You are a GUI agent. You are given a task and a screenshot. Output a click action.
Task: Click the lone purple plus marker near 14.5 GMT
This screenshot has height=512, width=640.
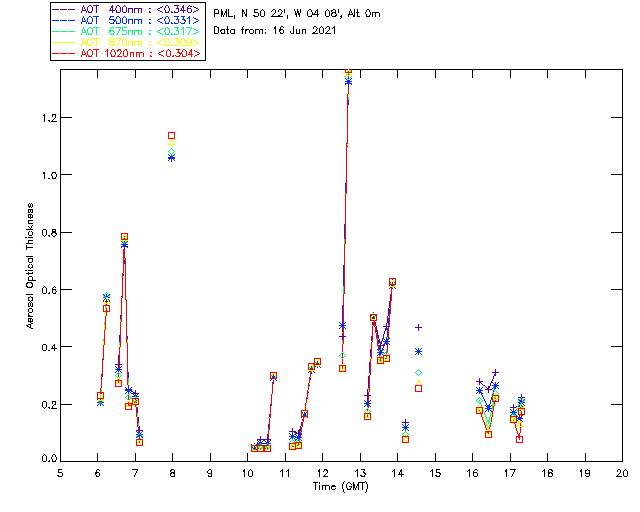[418, 327]
